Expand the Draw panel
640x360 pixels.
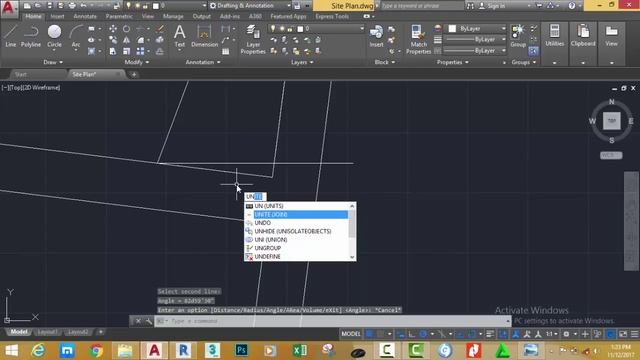(53, 62)
